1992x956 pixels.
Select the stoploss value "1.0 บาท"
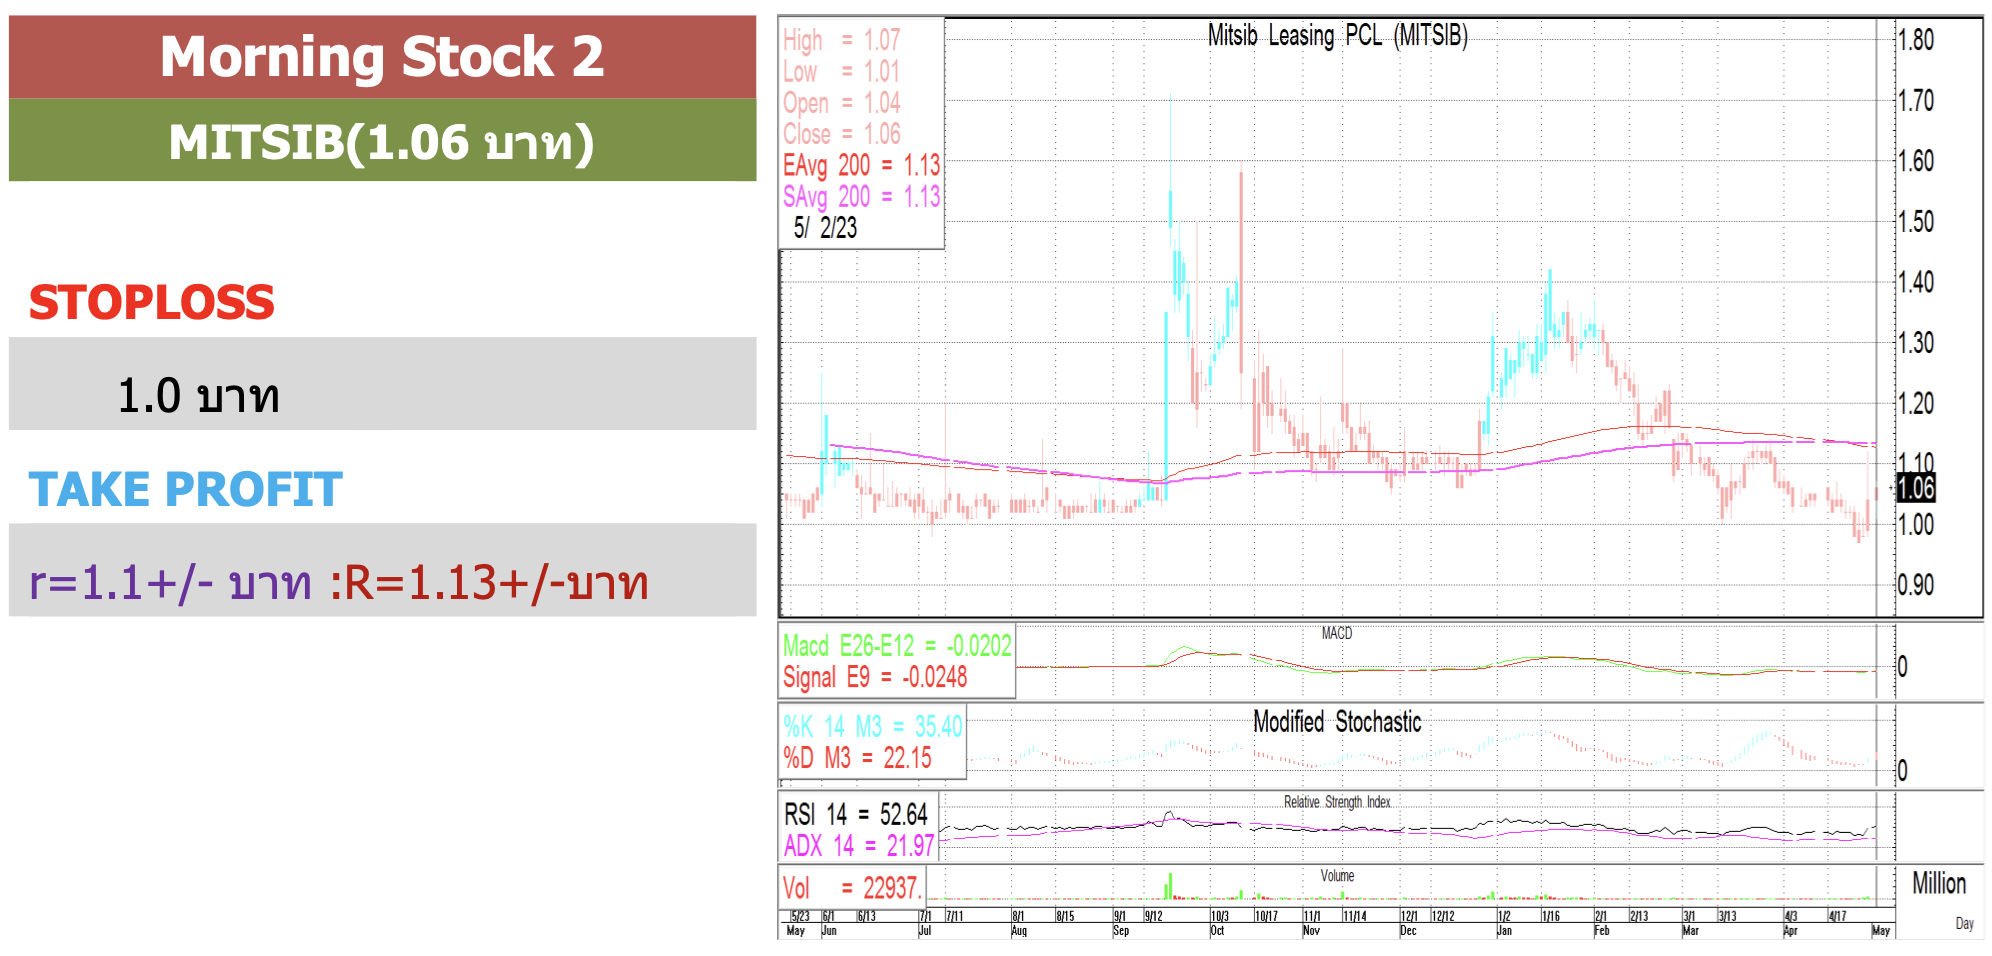tap(198, 395)
